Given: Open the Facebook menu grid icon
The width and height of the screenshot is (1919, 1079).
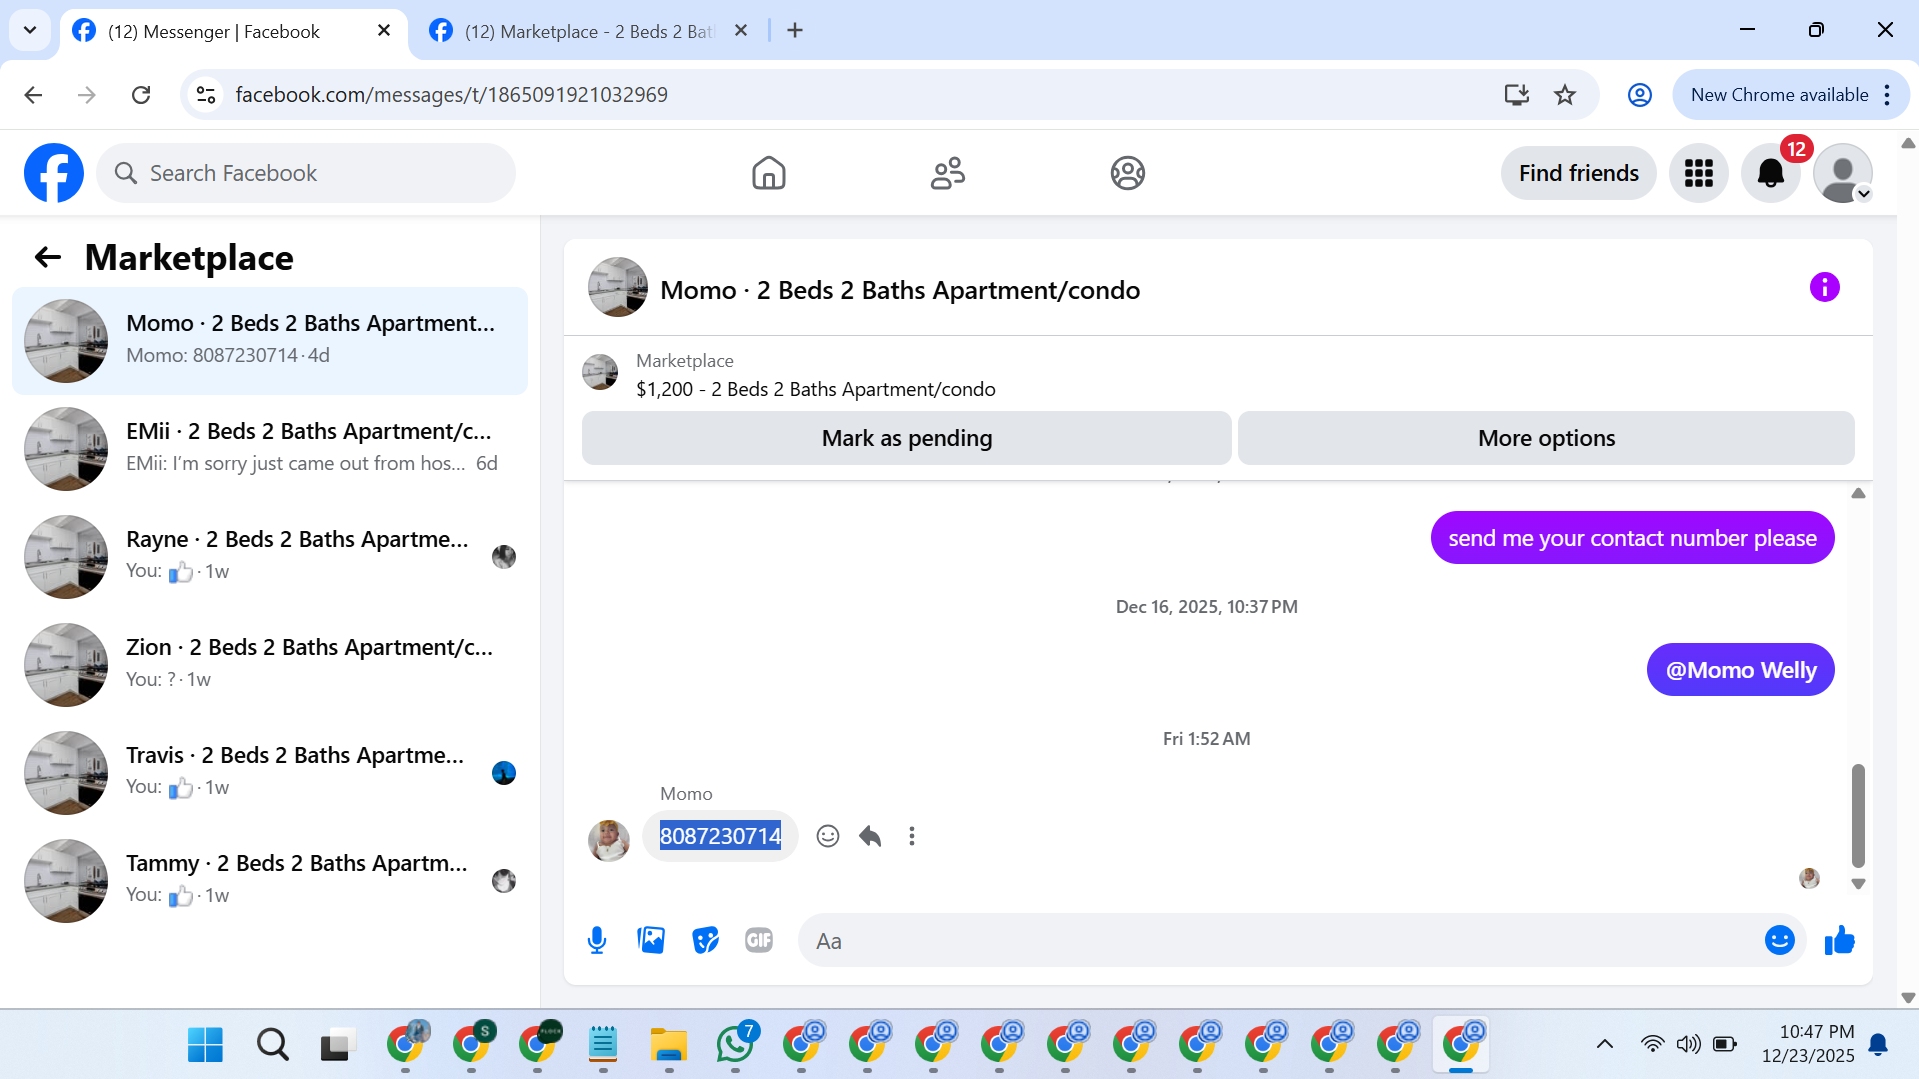Looking at the screenshot, I should point(1698,173).
